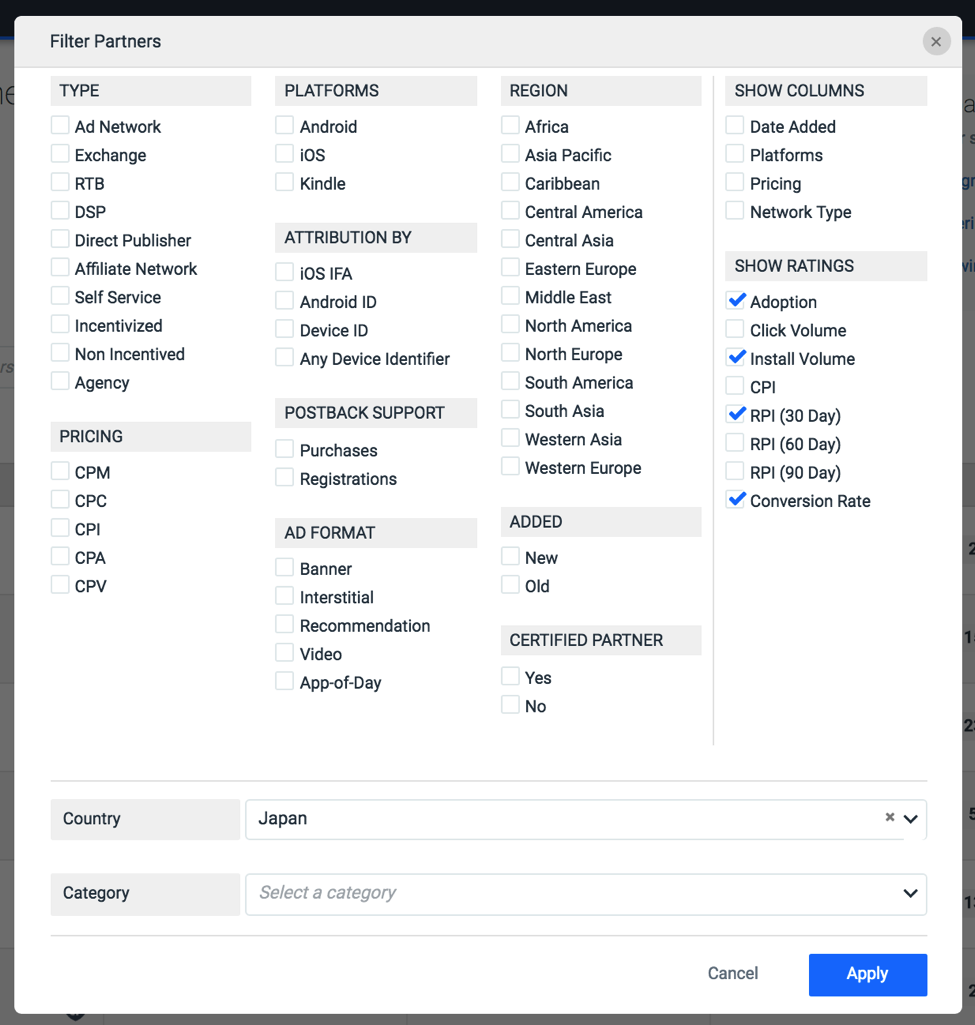Clear the Japan country selection
Screen dimensions: 975x1025
pyautogui.click(x=889, y=818)
